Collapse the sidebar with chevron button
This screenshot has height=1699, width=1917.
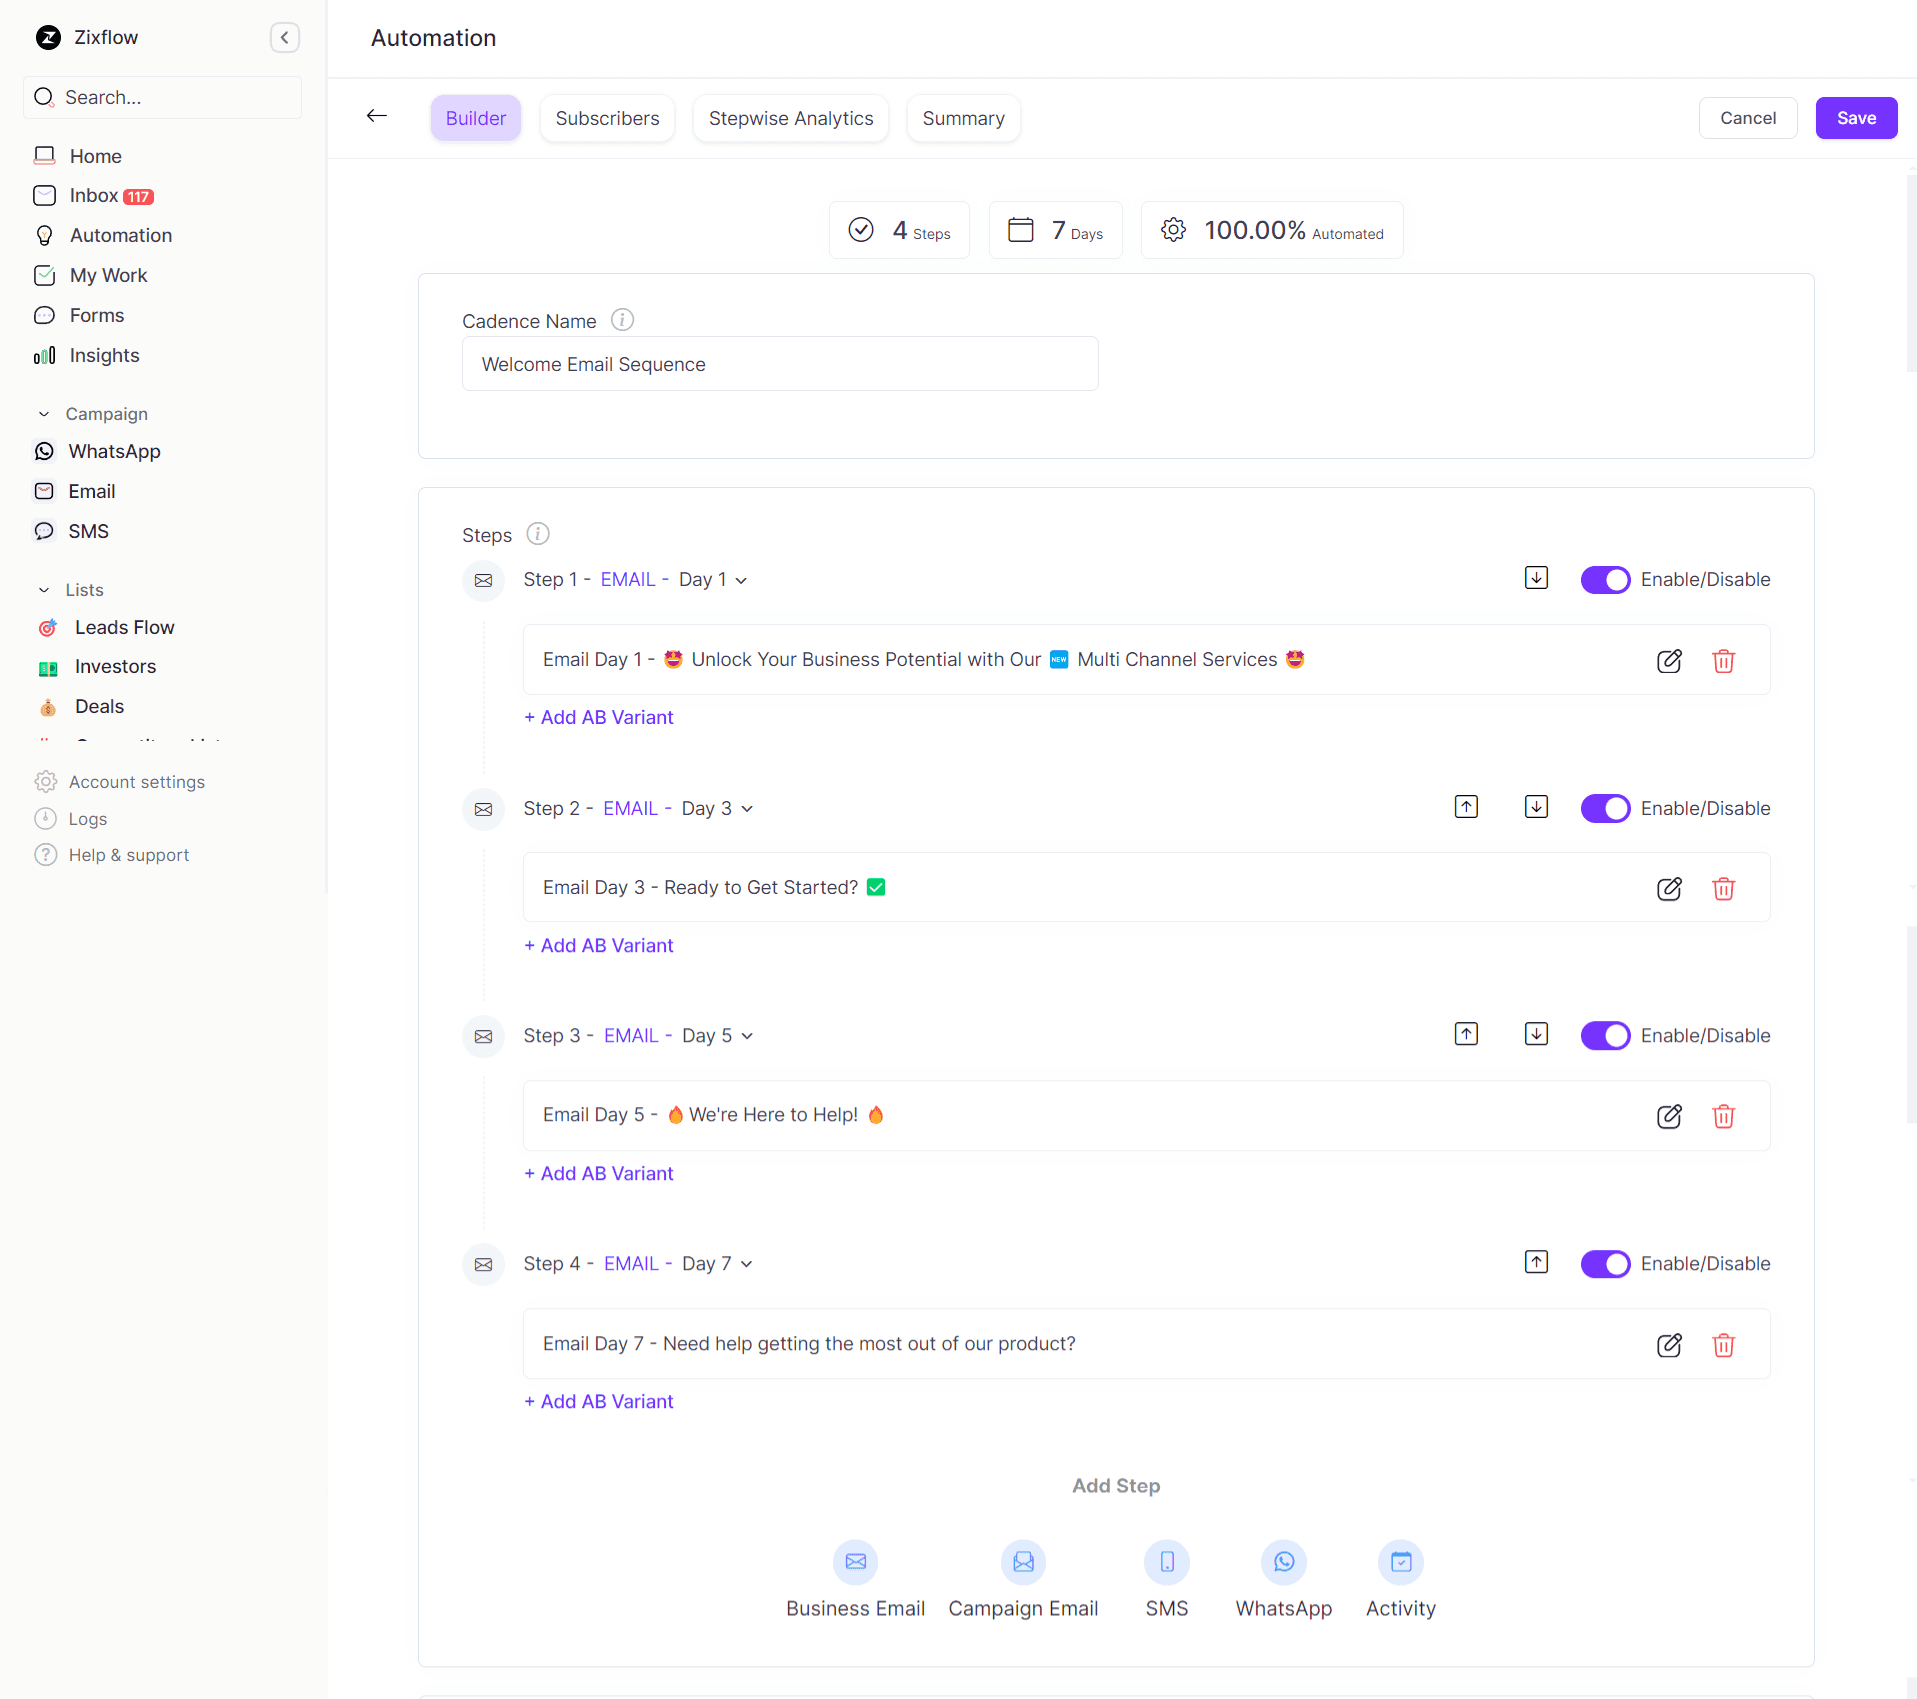285,38
